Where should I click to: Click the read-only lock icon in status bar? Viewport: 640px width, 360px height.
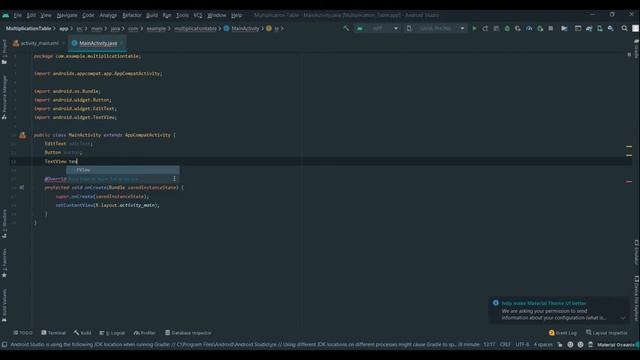[560, 344]
